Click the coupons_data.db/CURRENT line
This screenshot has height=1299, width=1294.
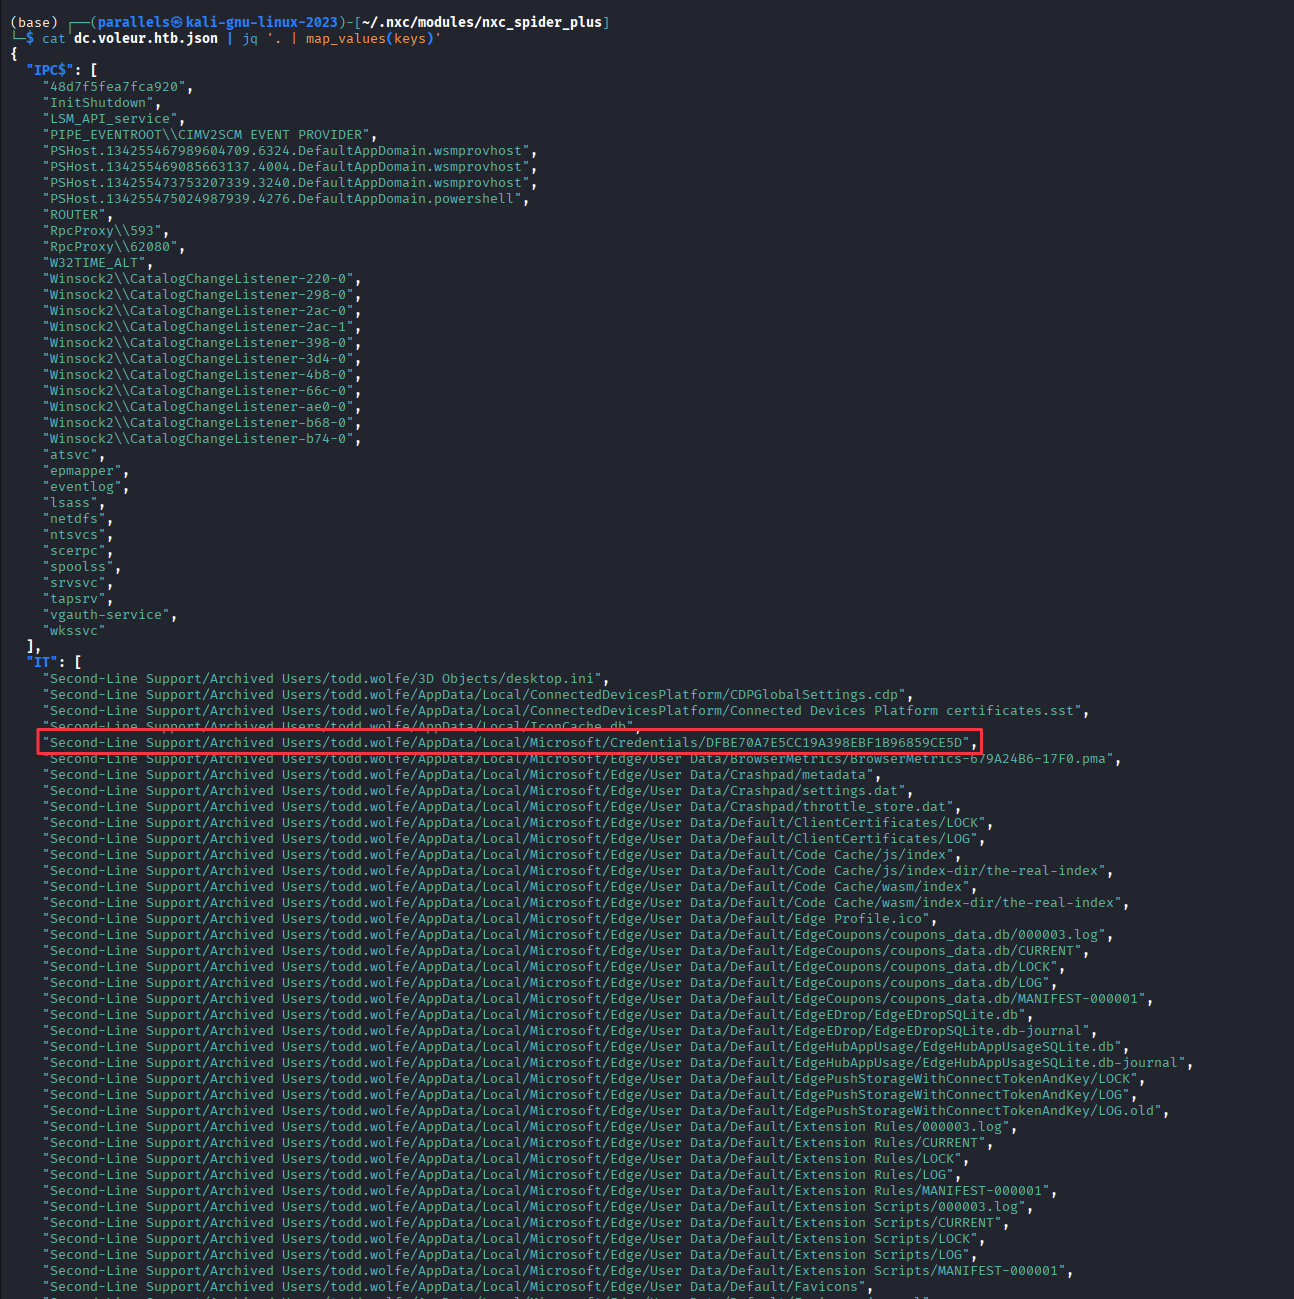[562, 951]
